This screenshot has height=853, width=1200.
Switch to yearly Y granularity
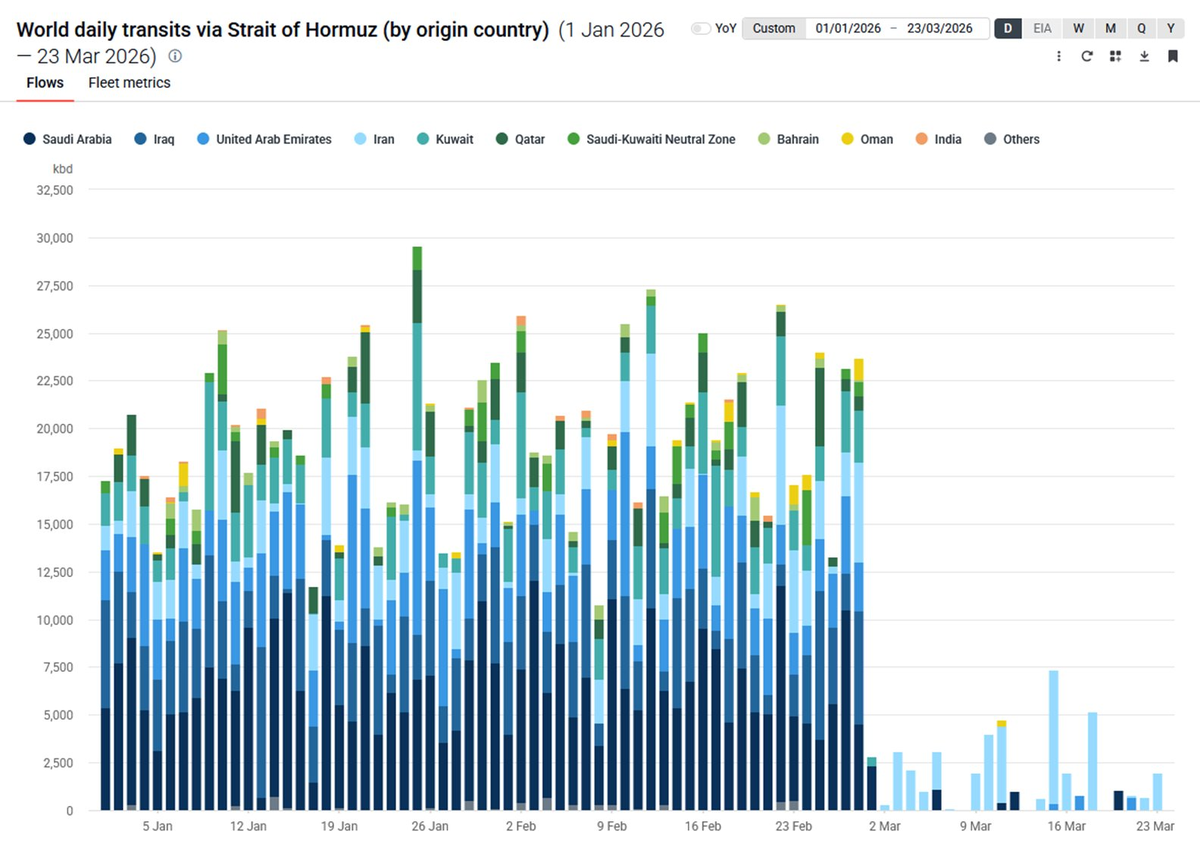pos(1171,29)
